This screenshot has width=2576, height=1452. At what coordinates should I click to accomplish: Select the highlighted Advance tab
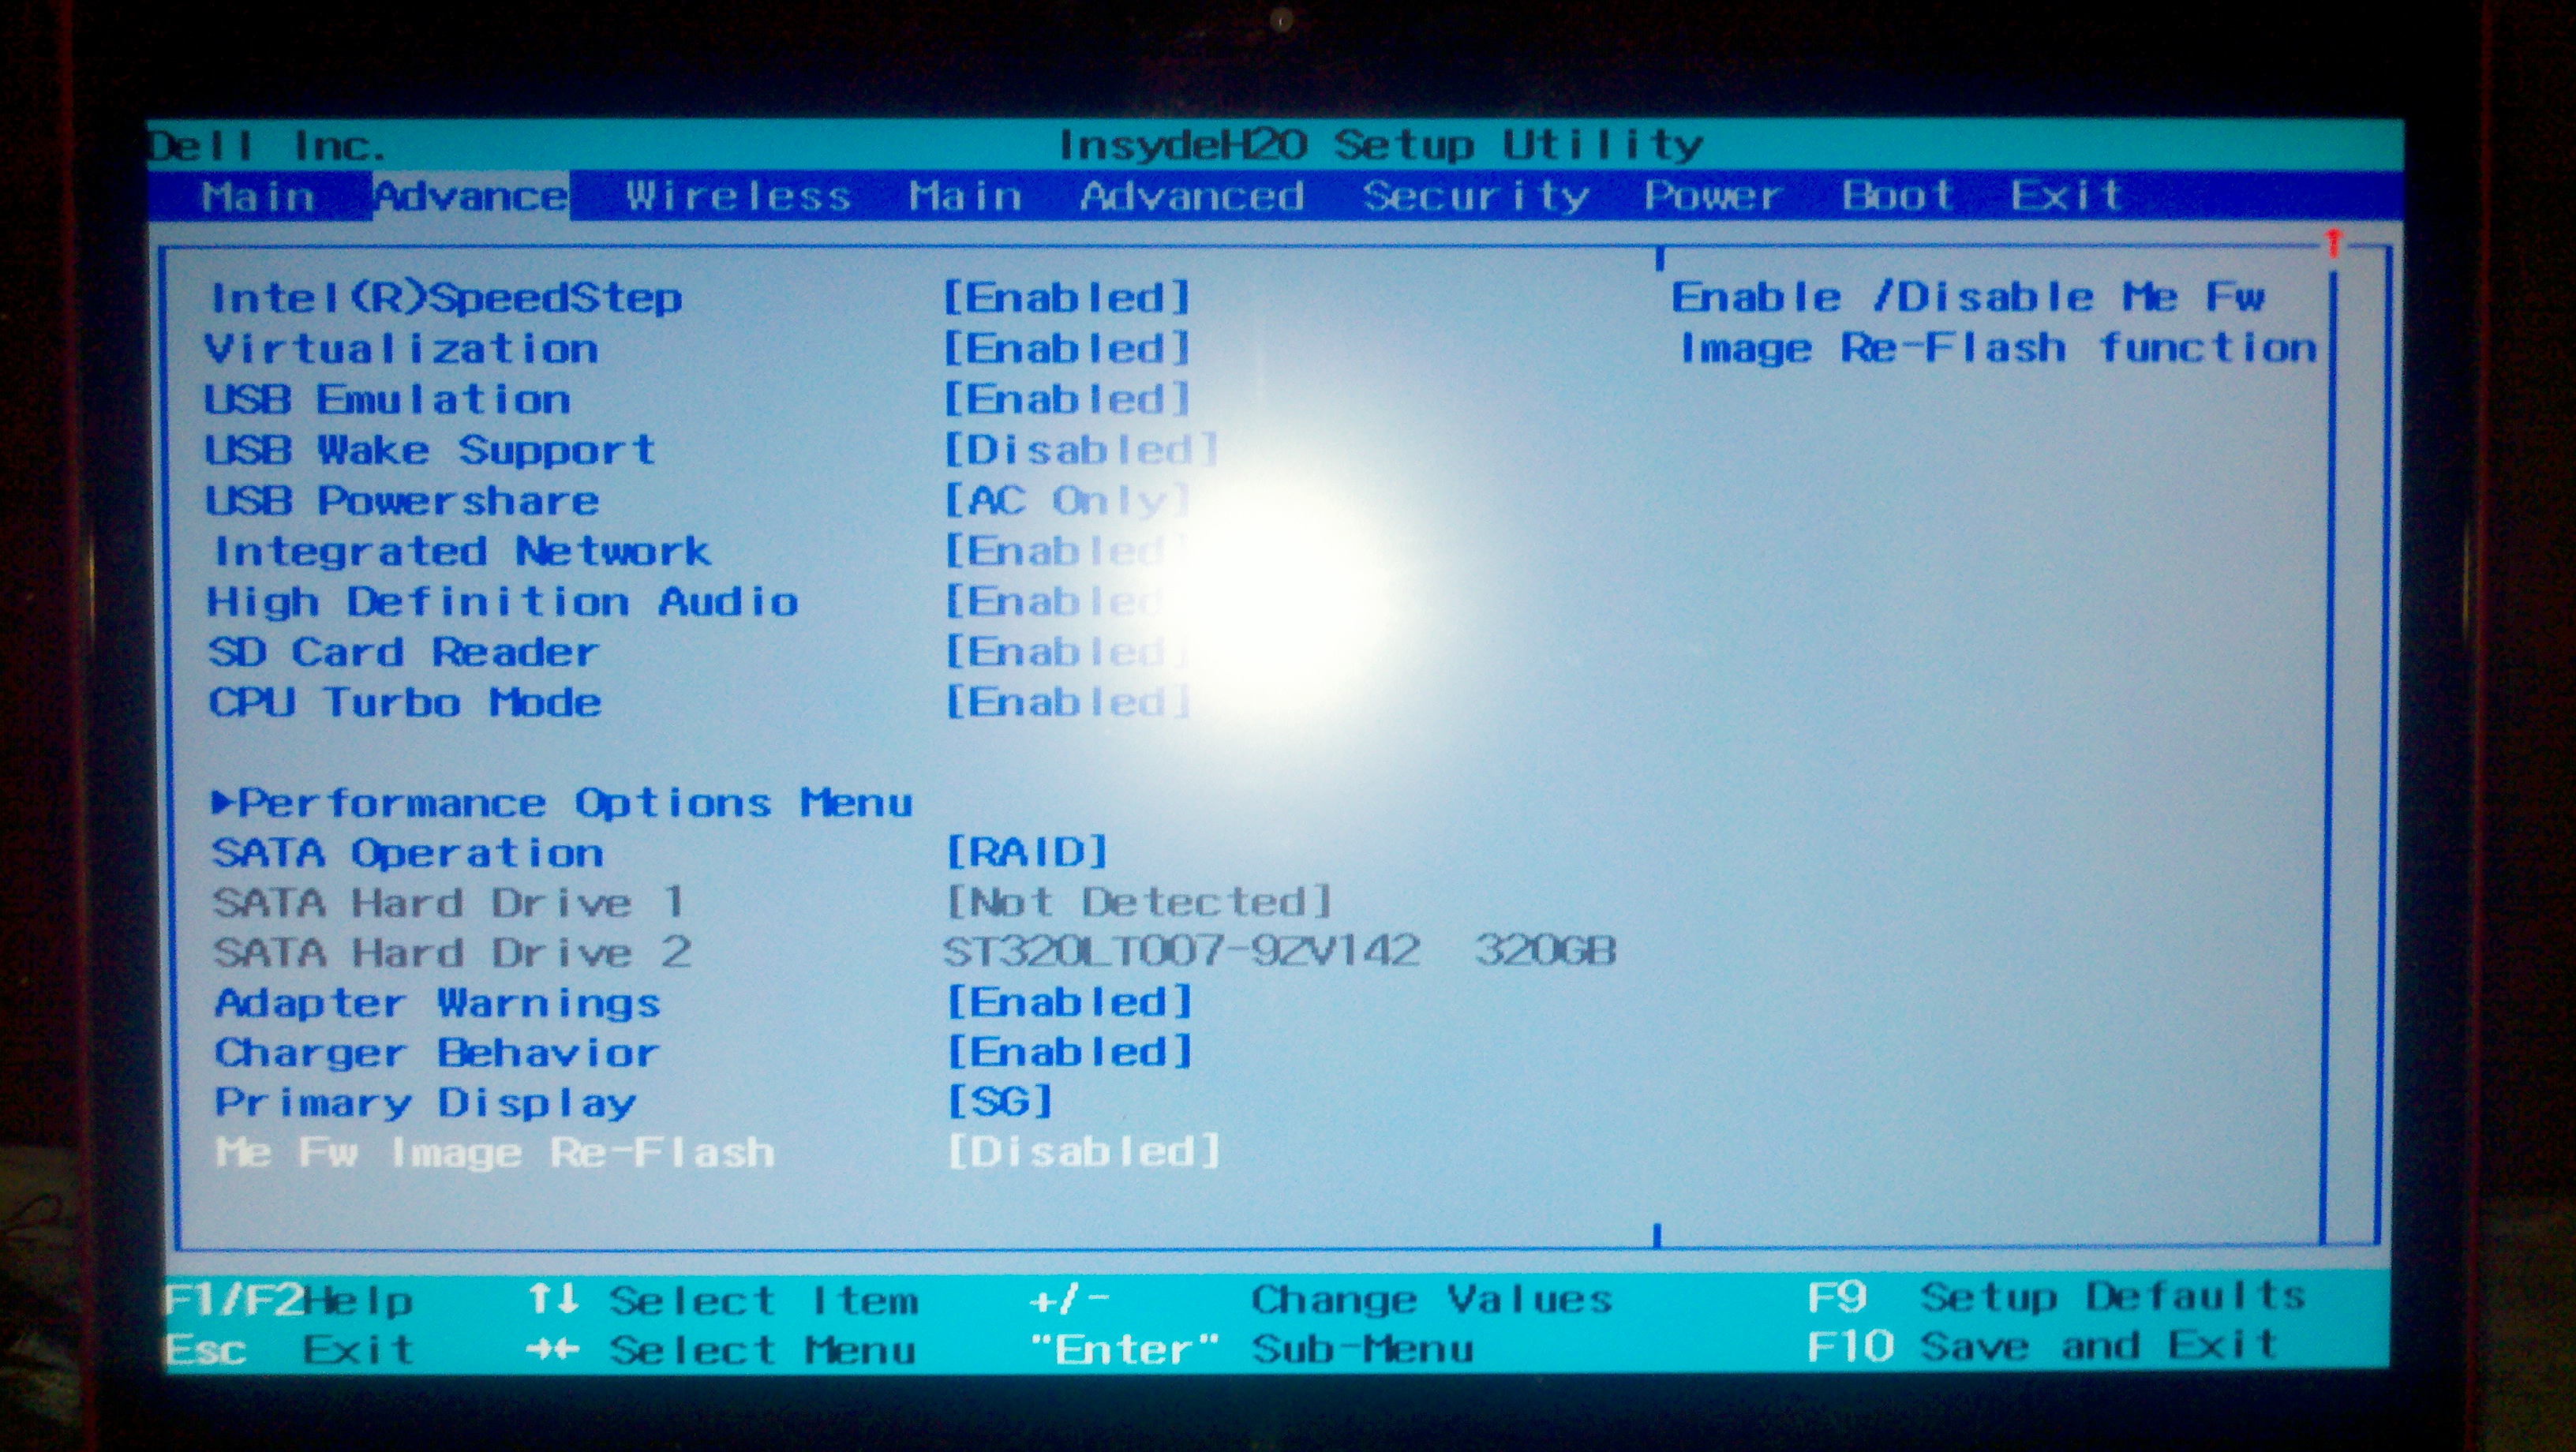[x=471, y=196]
